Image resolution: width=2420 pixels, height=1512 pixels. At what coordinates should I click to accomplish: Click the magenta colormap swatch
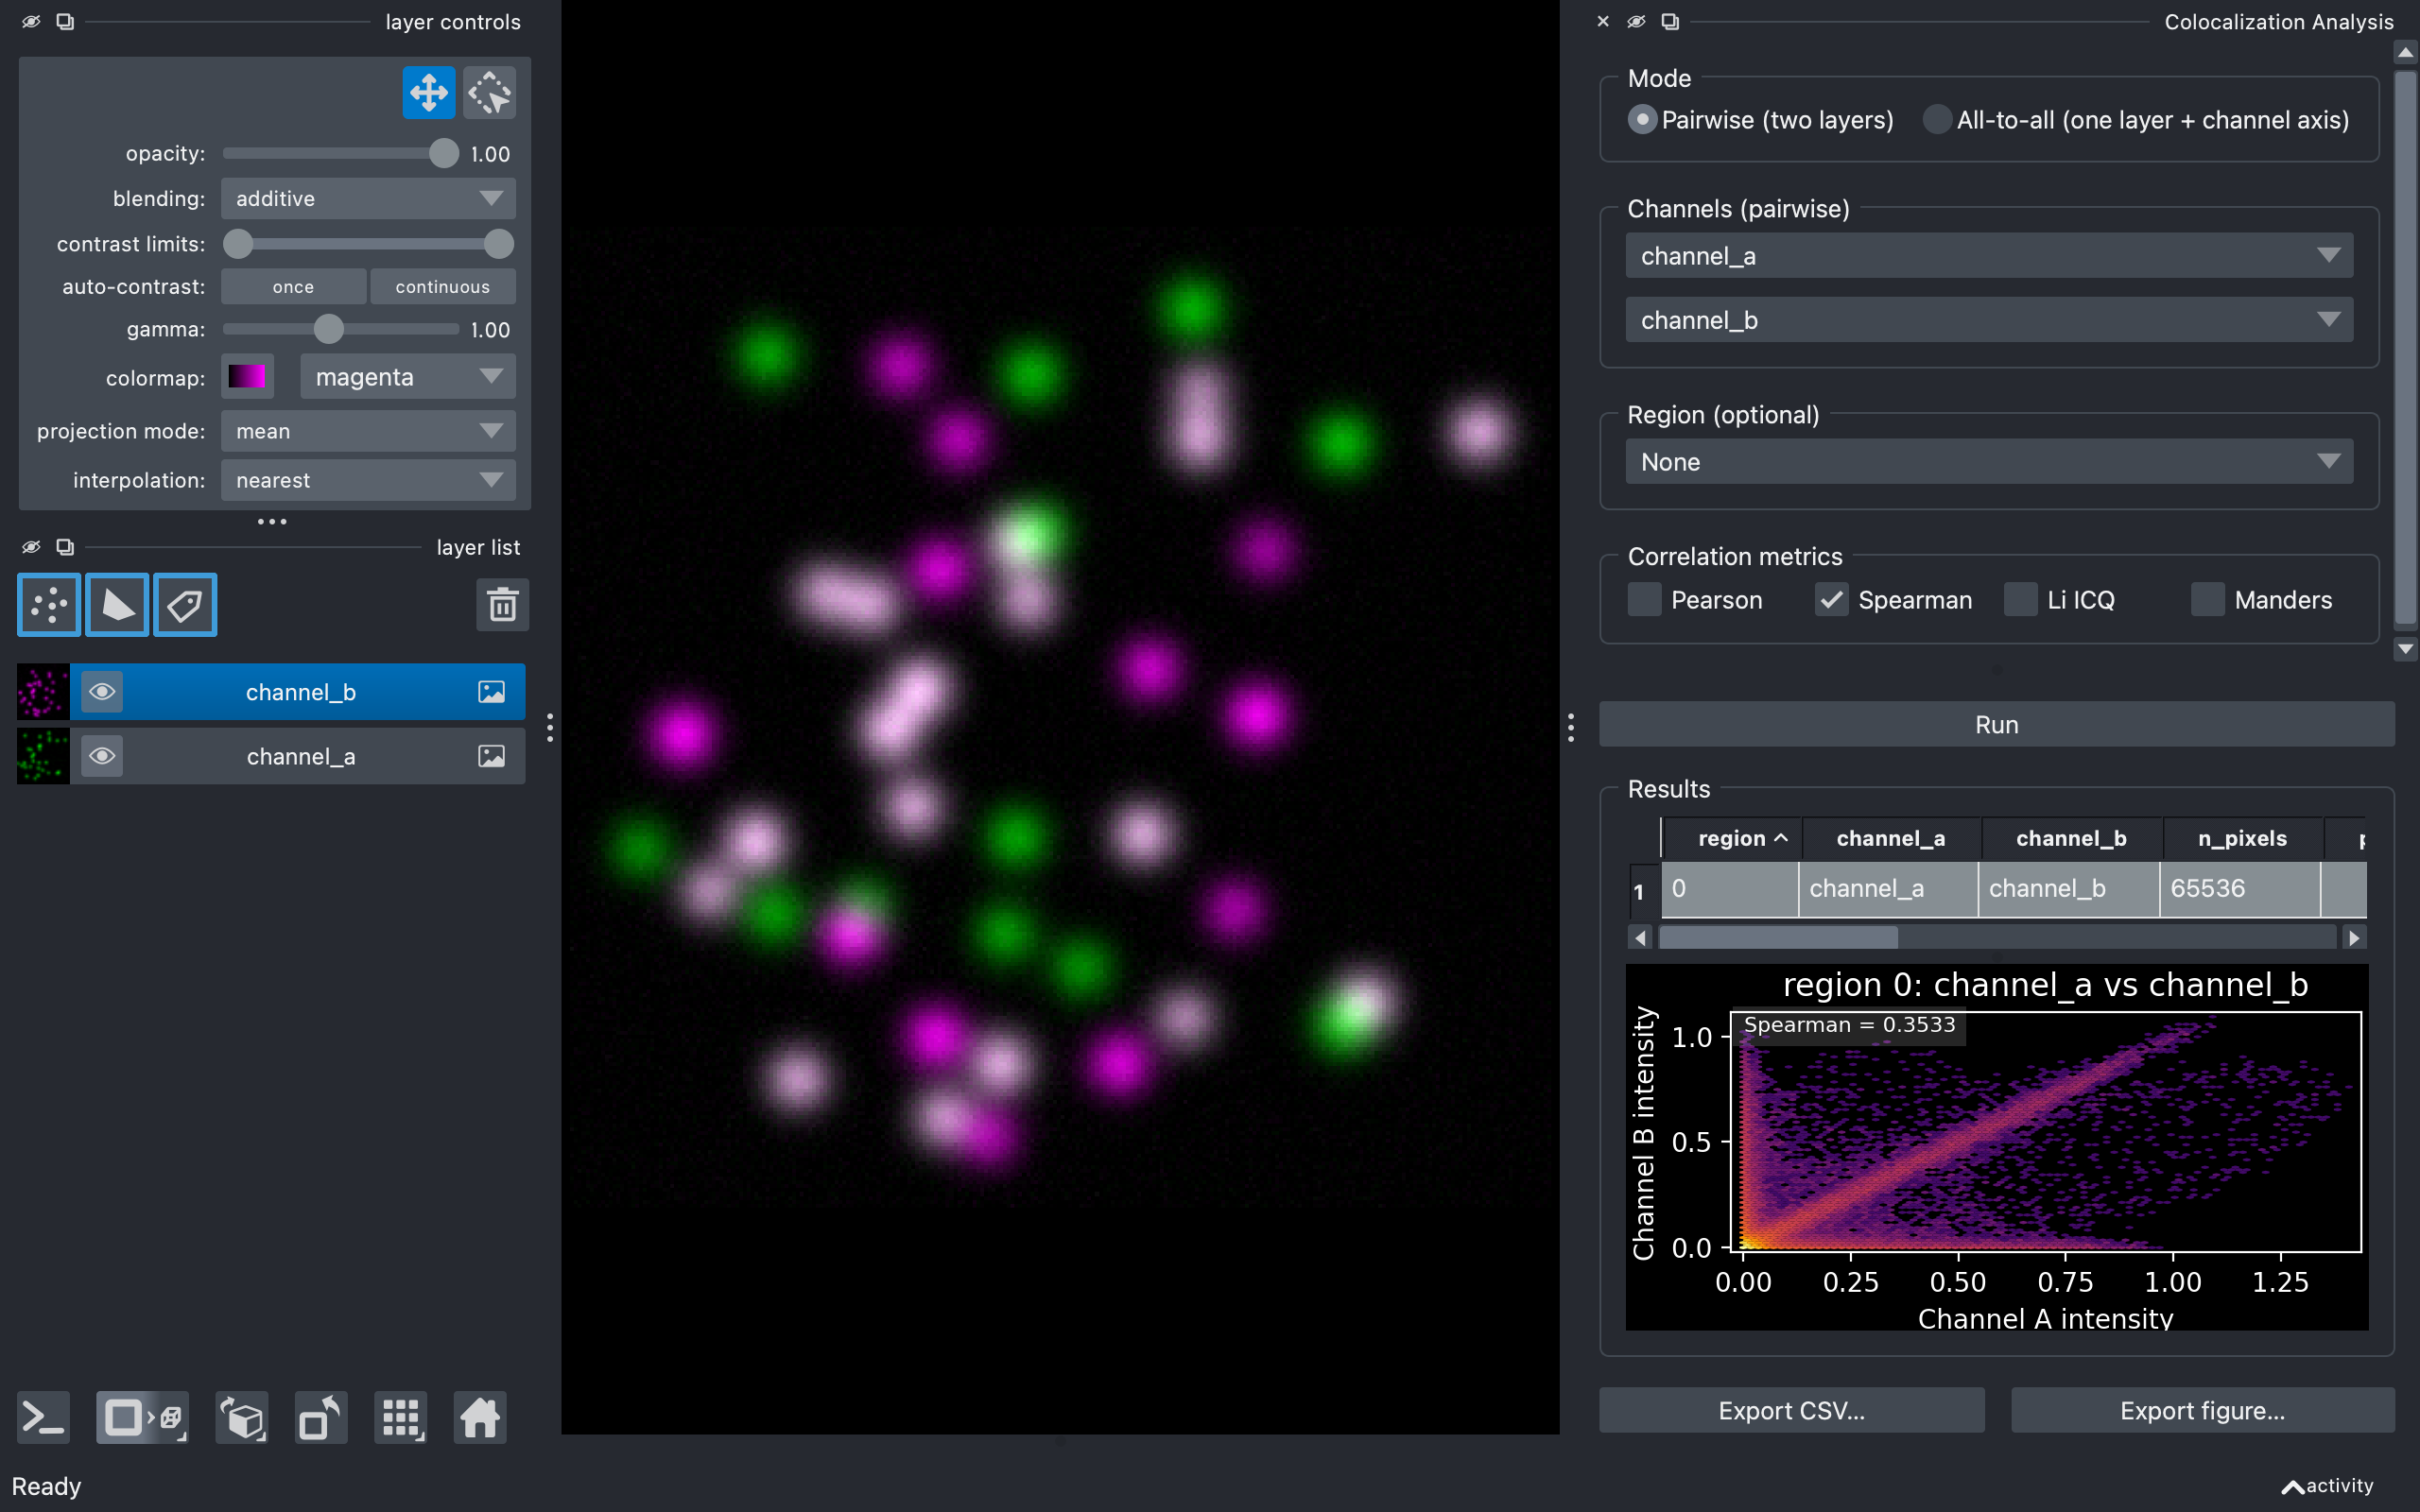point(247,377)
